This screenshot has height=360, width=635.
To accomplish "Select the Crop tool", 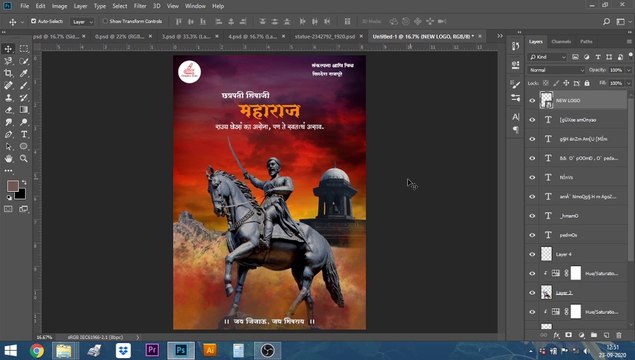I will [8, 73].
